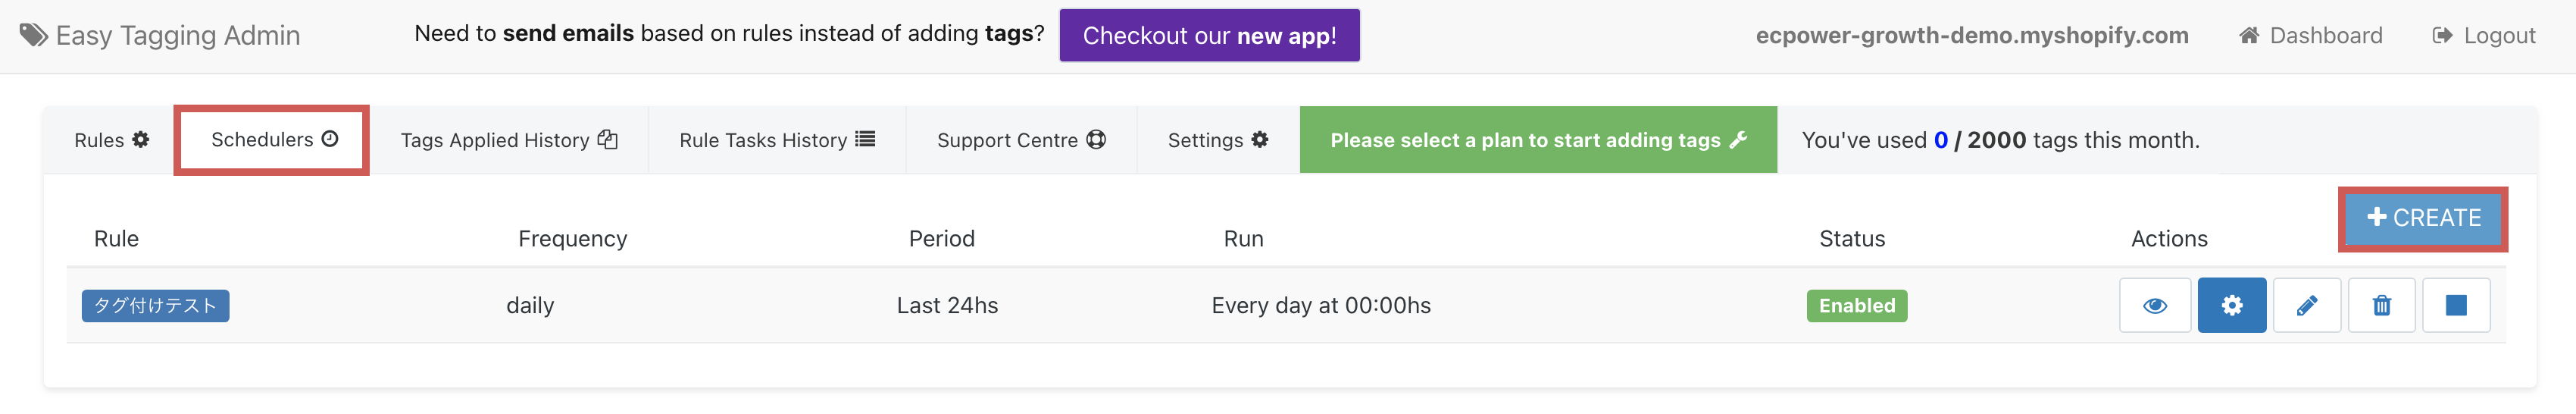This screenshot has height=414, width=2576.
Task: Open the Settings tab
Action: tap(1217, 140)
